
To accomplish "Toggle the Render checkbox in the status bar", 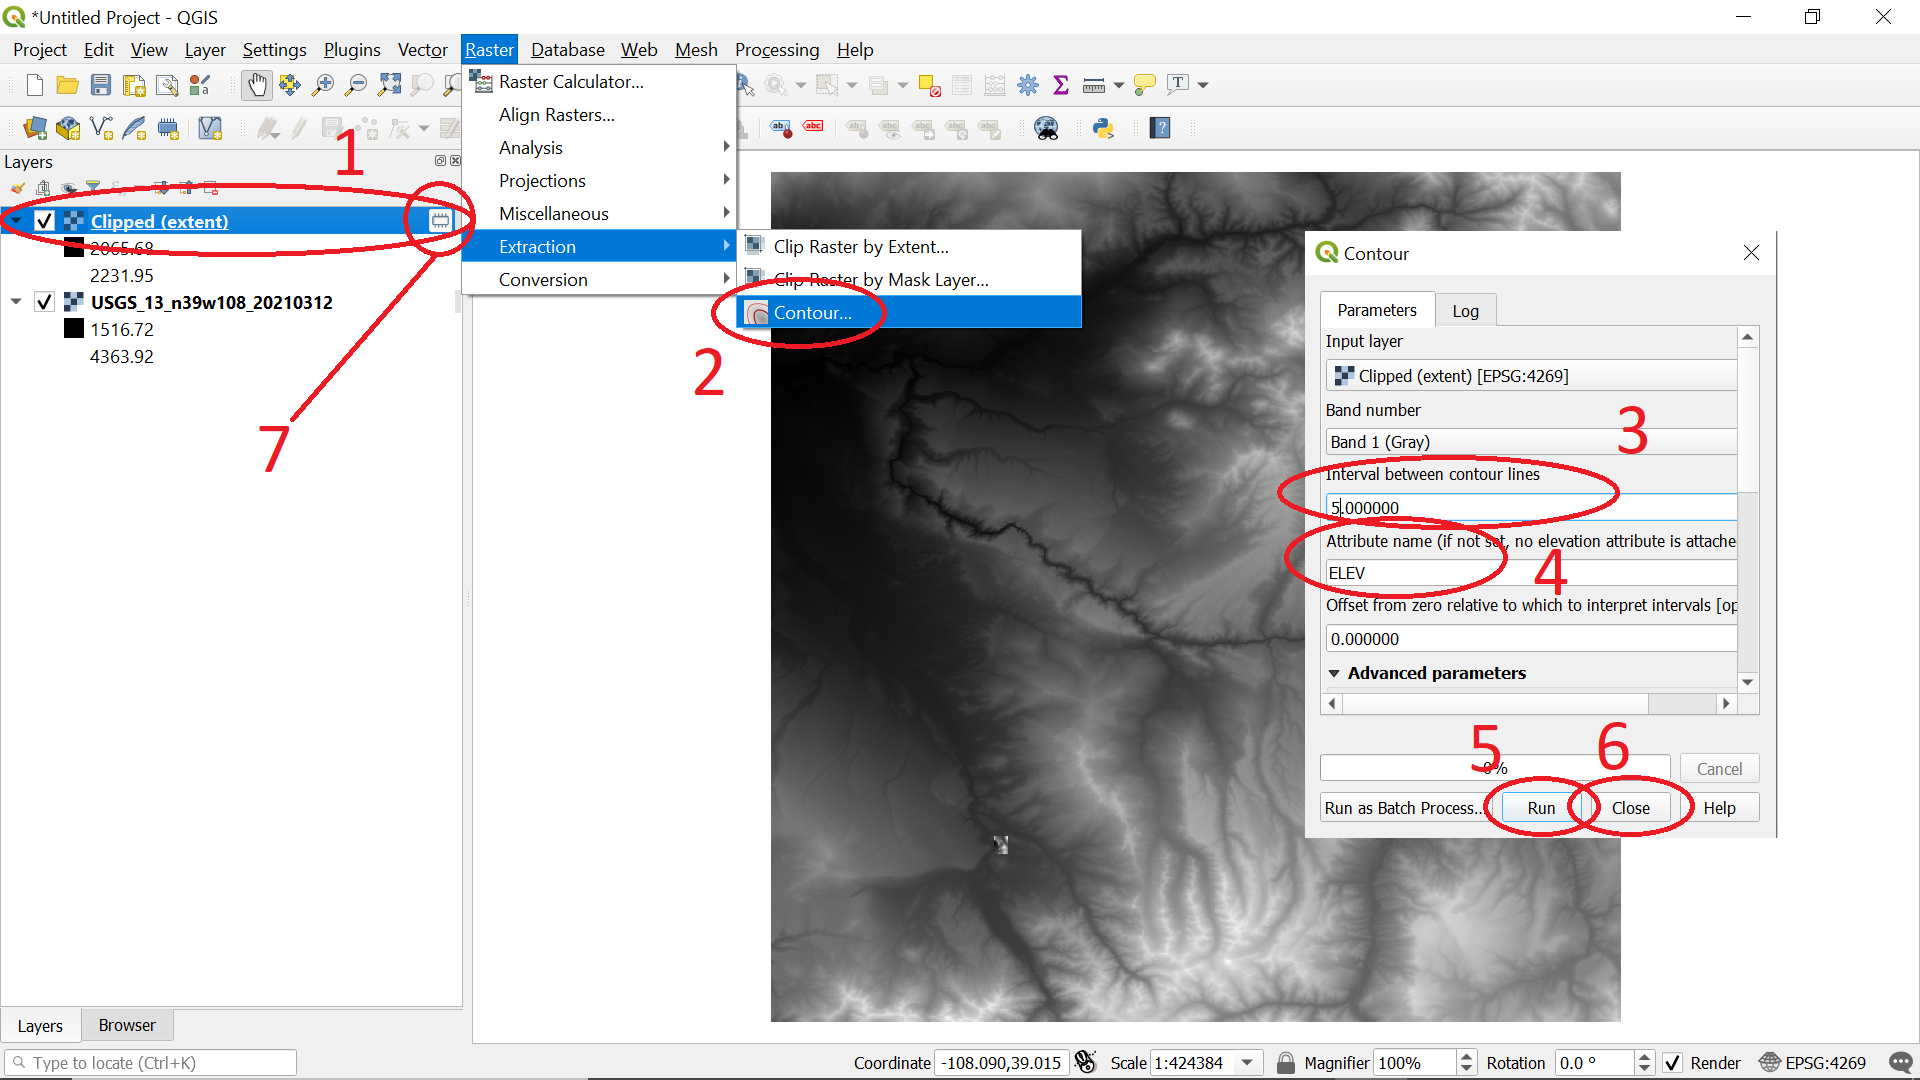I will click(1672, 1063).
